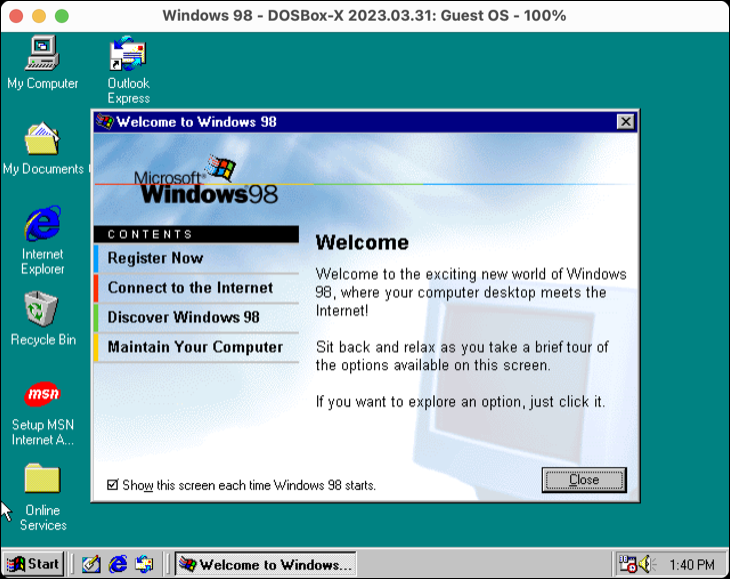Screen dimensions: 730x579
Task: Choose Connect to the Internet option
Action: [196, 288]
